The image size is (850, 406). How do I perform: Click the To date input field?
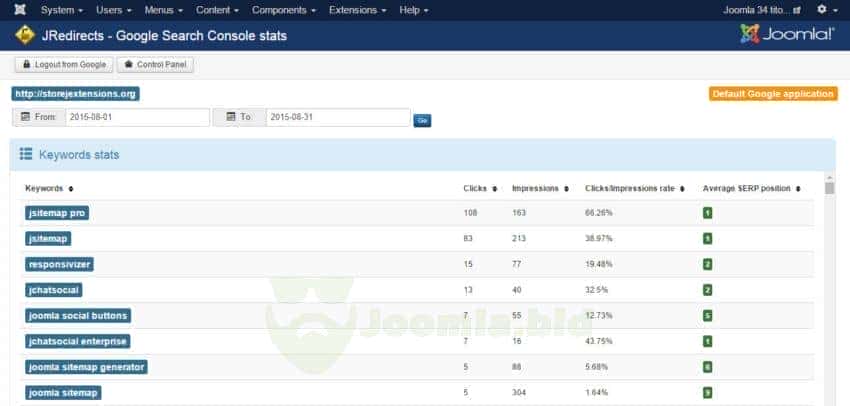point(338,117)
